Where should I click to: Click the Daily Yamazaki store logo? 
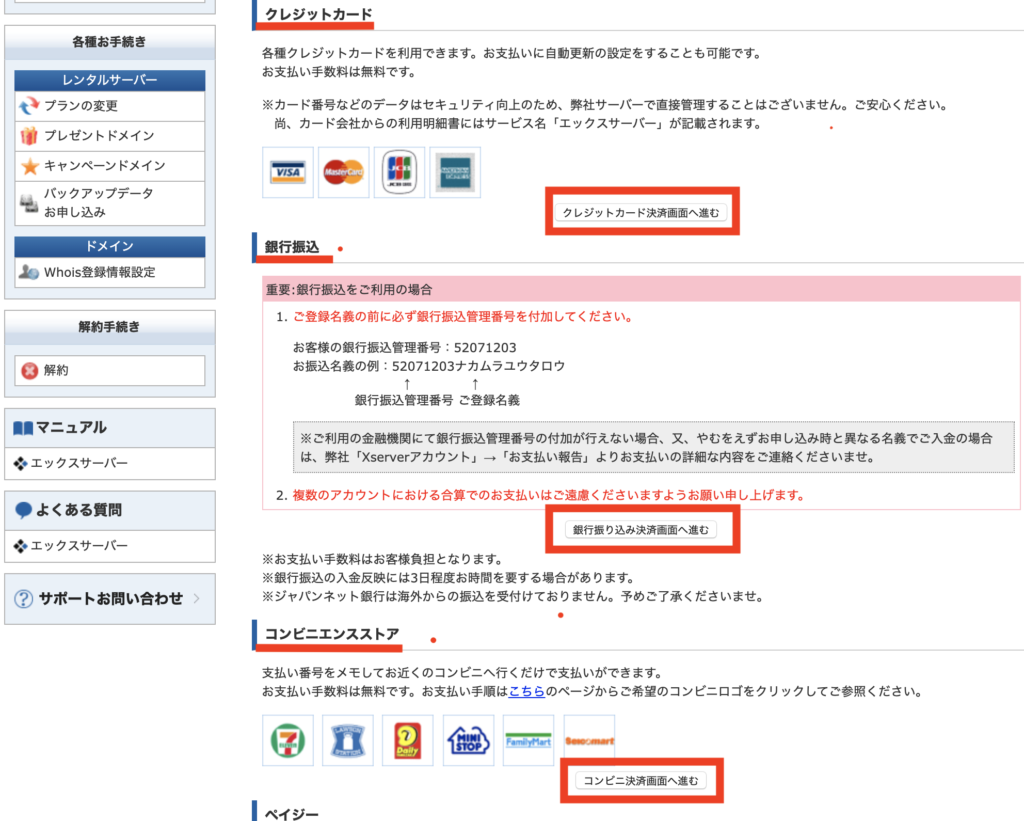[x=408, y=740]
